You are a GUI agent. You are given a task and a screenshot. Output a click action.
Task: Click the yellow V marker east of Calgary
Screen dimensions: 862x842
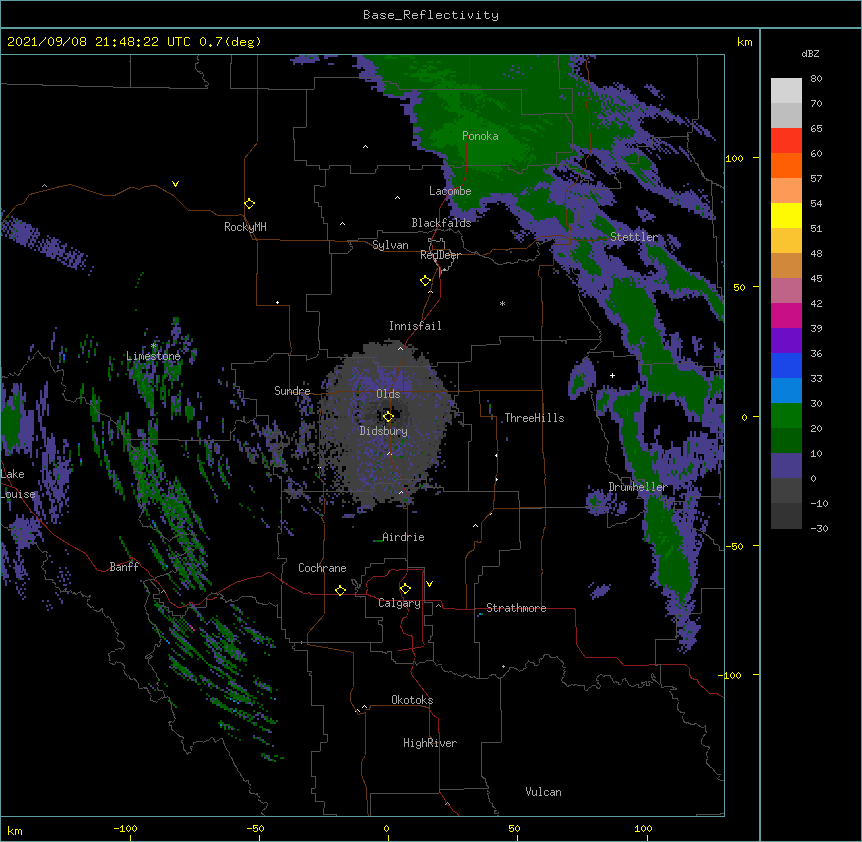tap(429, 584)
